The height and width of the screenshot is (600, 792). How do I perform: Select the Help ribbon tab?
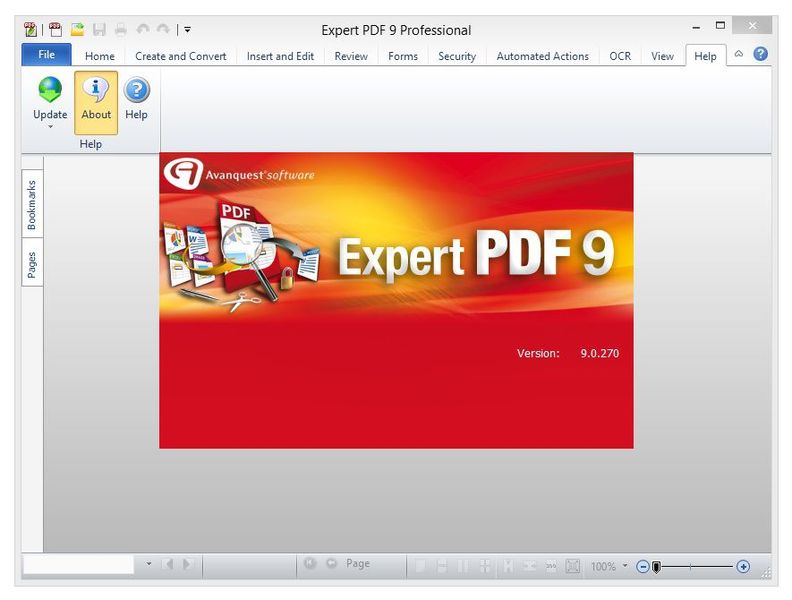click(705, 56)
